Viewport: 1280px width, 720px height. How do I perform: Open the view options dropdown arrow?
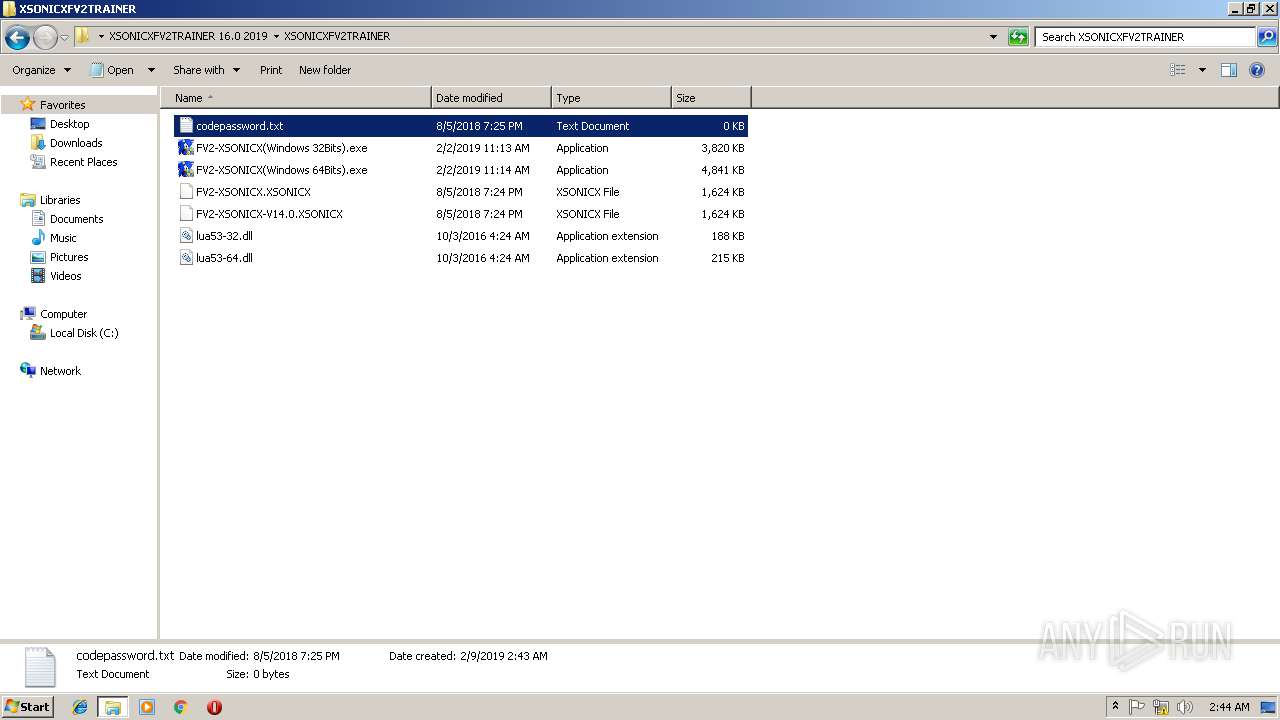pos(1202,70)
